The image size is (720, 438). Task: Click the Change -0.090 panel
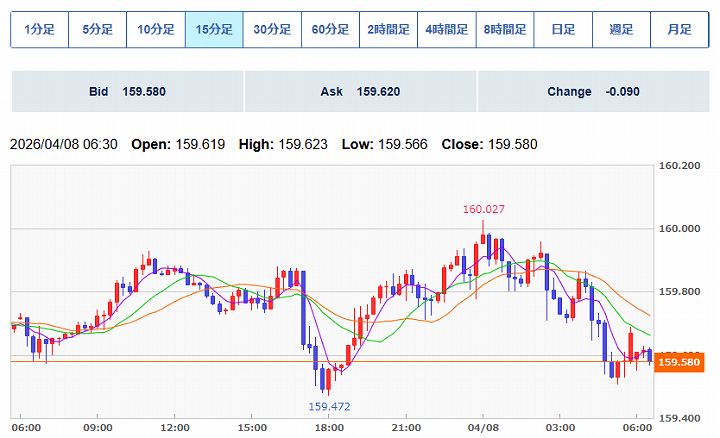coord(593,92)
